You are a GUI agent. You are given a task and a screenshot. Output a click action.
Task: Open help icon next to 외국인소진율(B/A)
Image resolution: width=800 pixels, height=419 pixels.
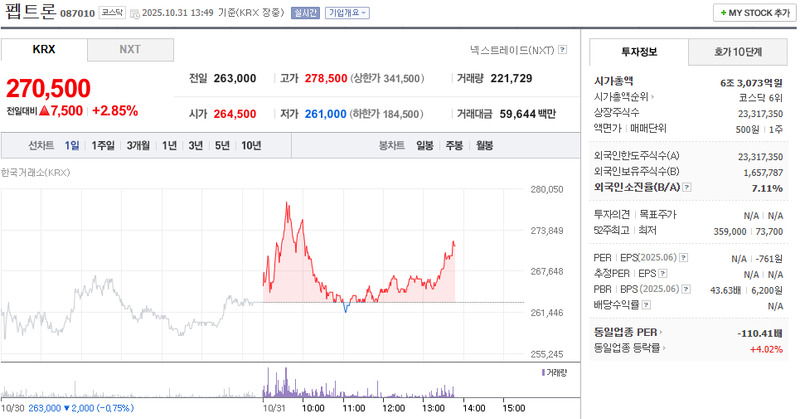coord(687,187)
